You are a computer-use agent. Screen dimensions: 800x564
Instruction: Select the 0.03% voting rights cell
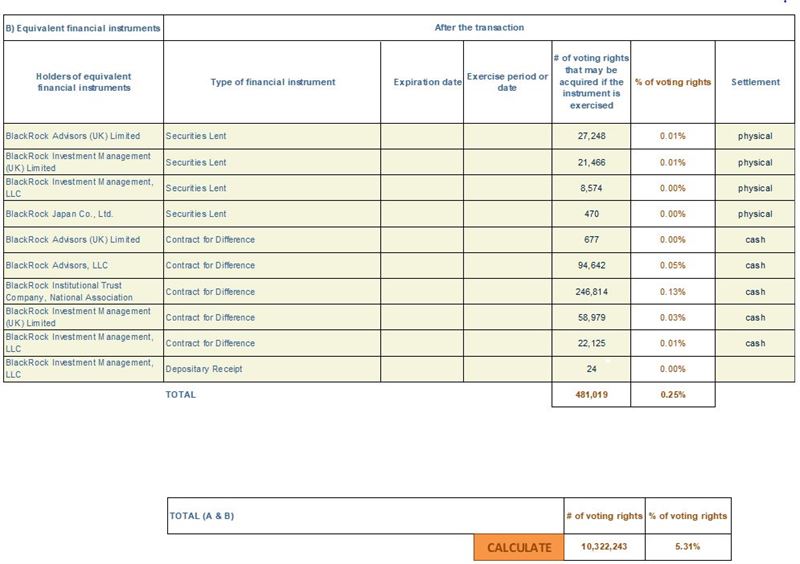673,317
